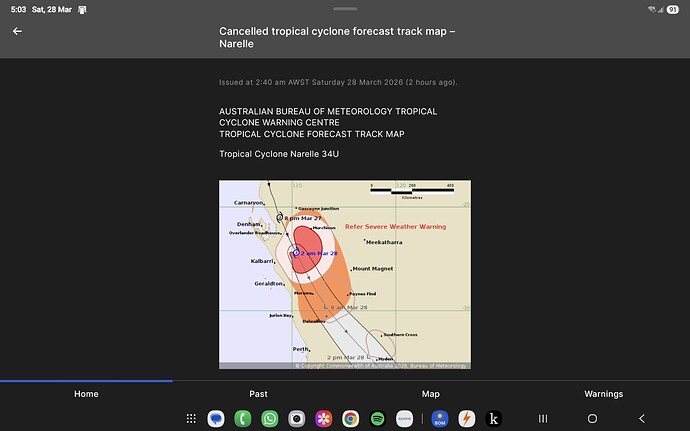Tap the drag handle at top center
Viewport: 690px width, 431px height.
pyautogui.click(x=345, y=8)
